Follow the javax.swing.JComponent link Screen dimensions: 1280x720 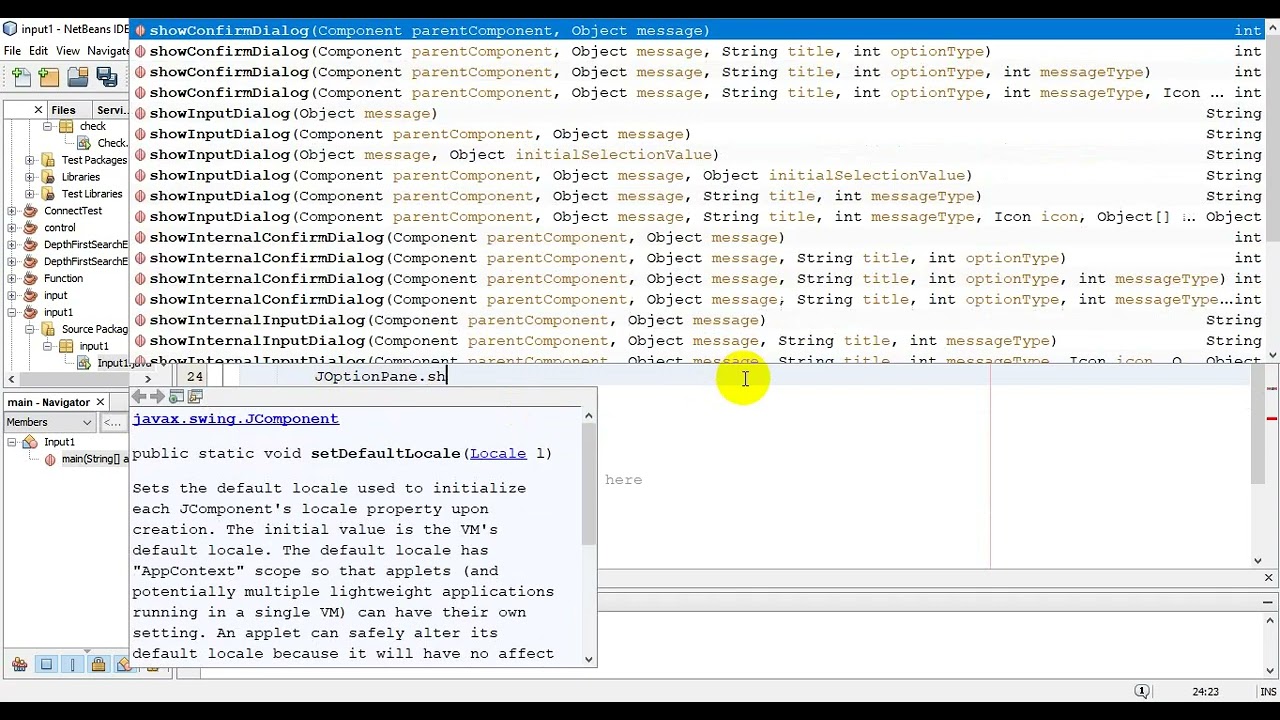tap(235, 419)
